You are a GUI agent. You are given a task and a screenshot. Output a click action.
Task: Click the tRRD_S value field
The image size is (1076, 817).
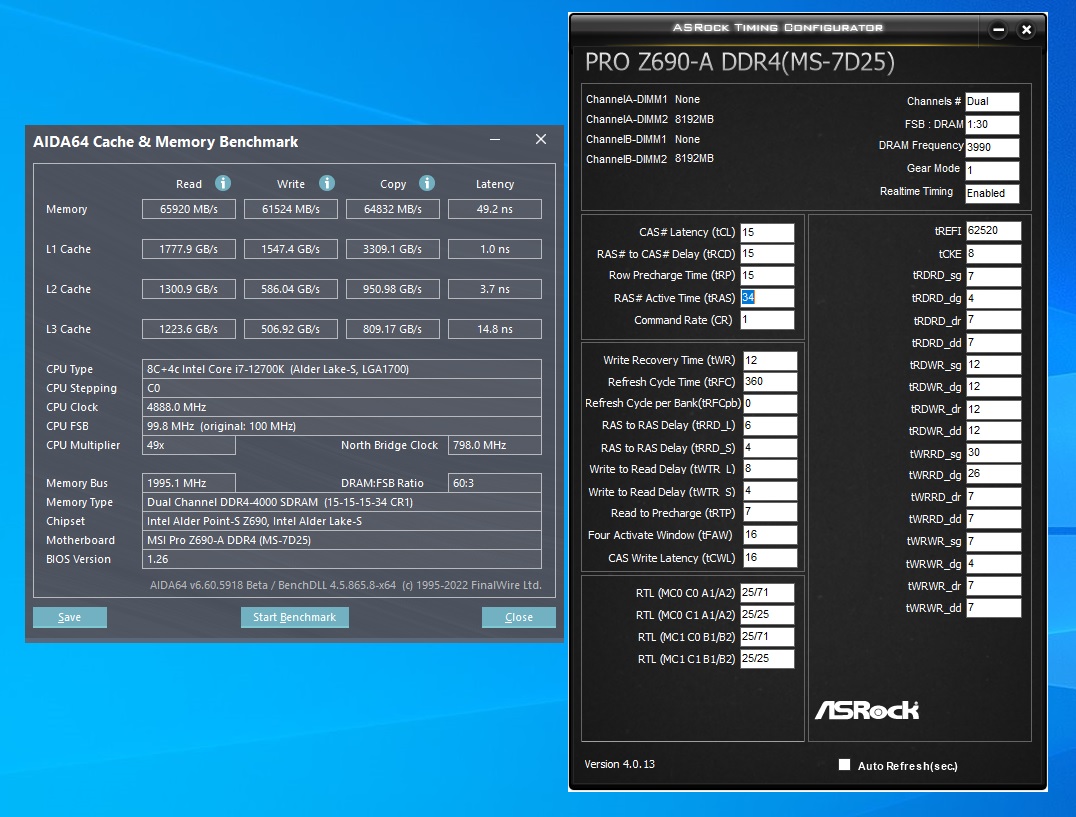[x=770, y=448]
